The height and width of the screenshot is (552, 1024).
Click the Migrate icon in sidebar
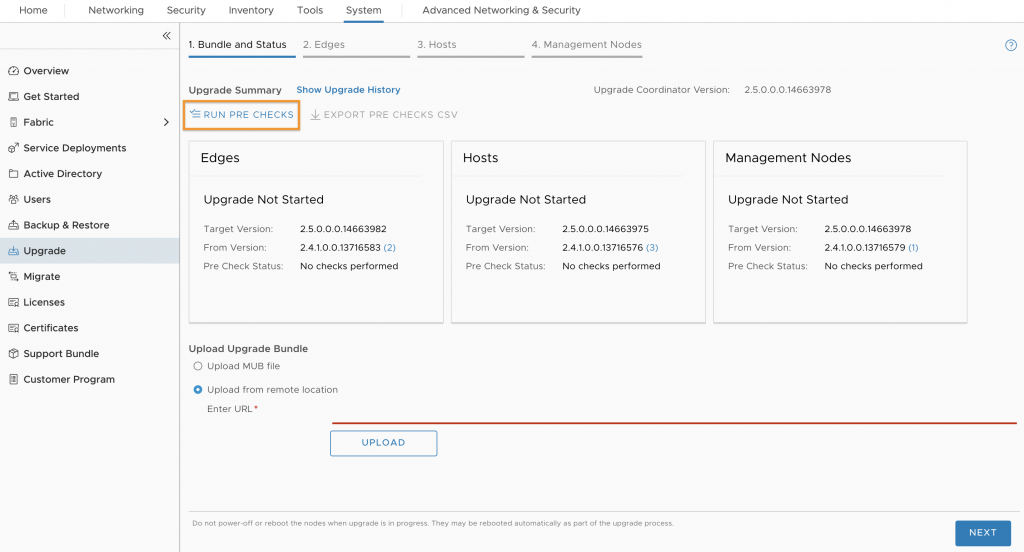(x=13, y=276)
